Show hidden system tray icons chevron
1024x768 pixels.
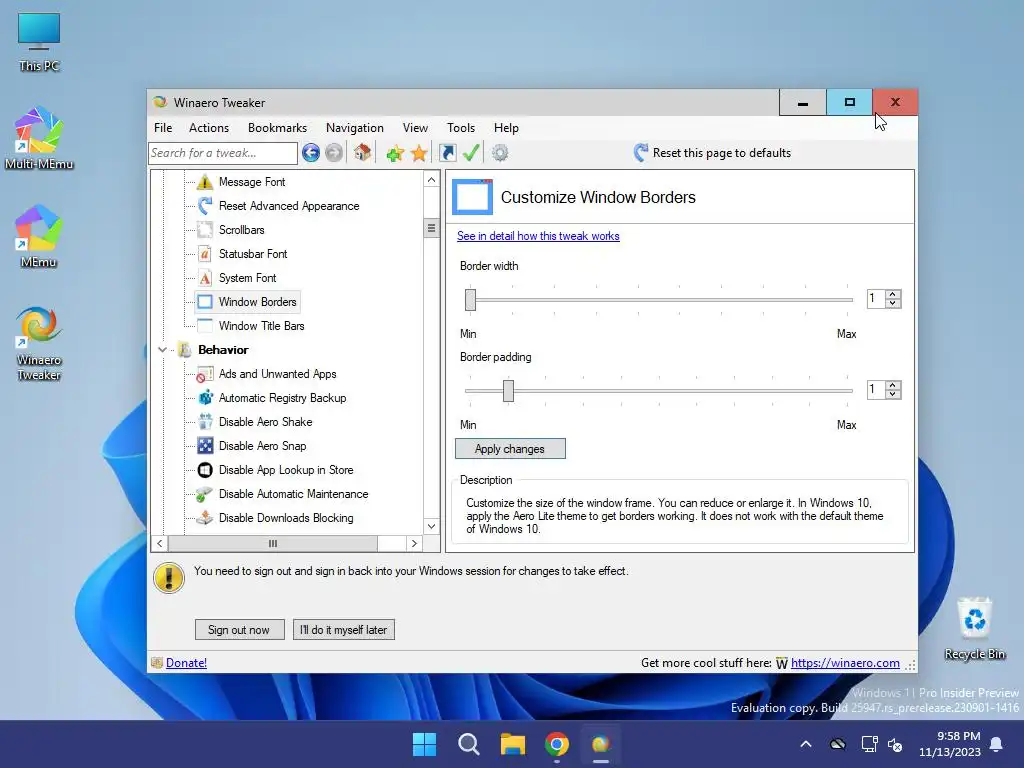[806, 744]
